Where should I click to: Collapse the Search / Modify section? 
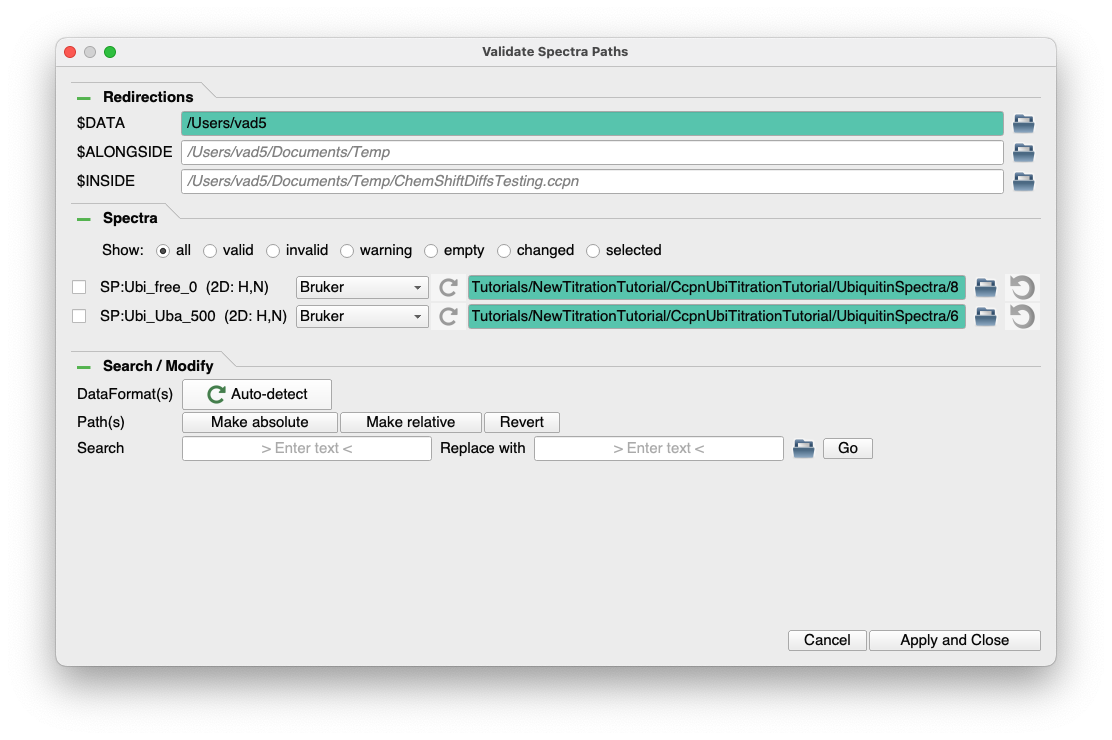point(84,367)
